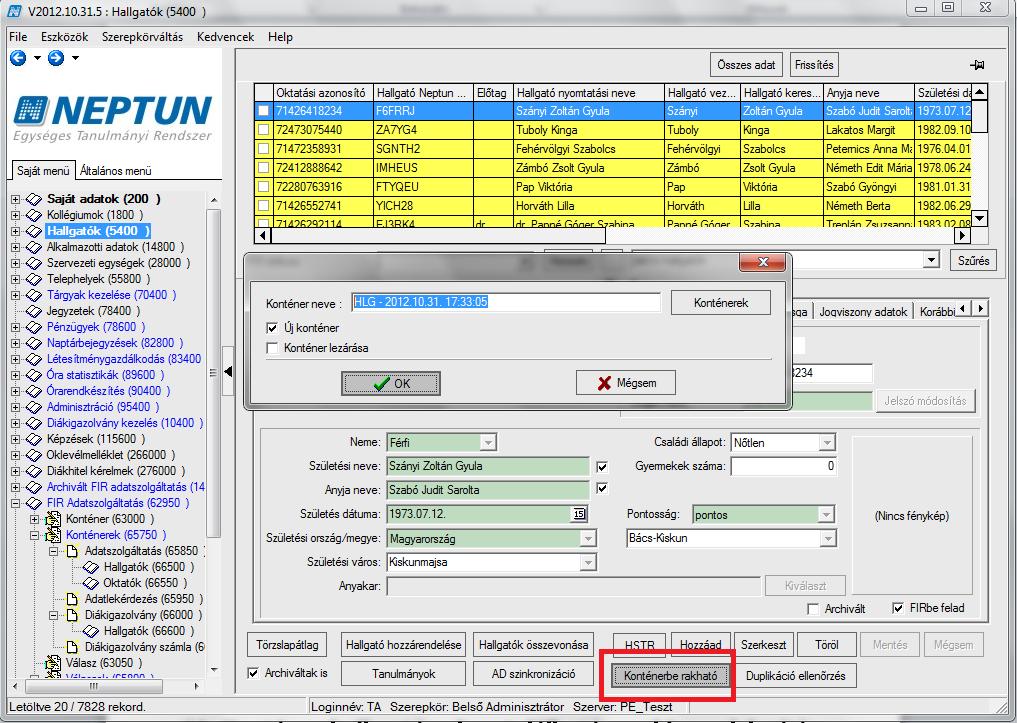Open the File menu

point(18,37)
